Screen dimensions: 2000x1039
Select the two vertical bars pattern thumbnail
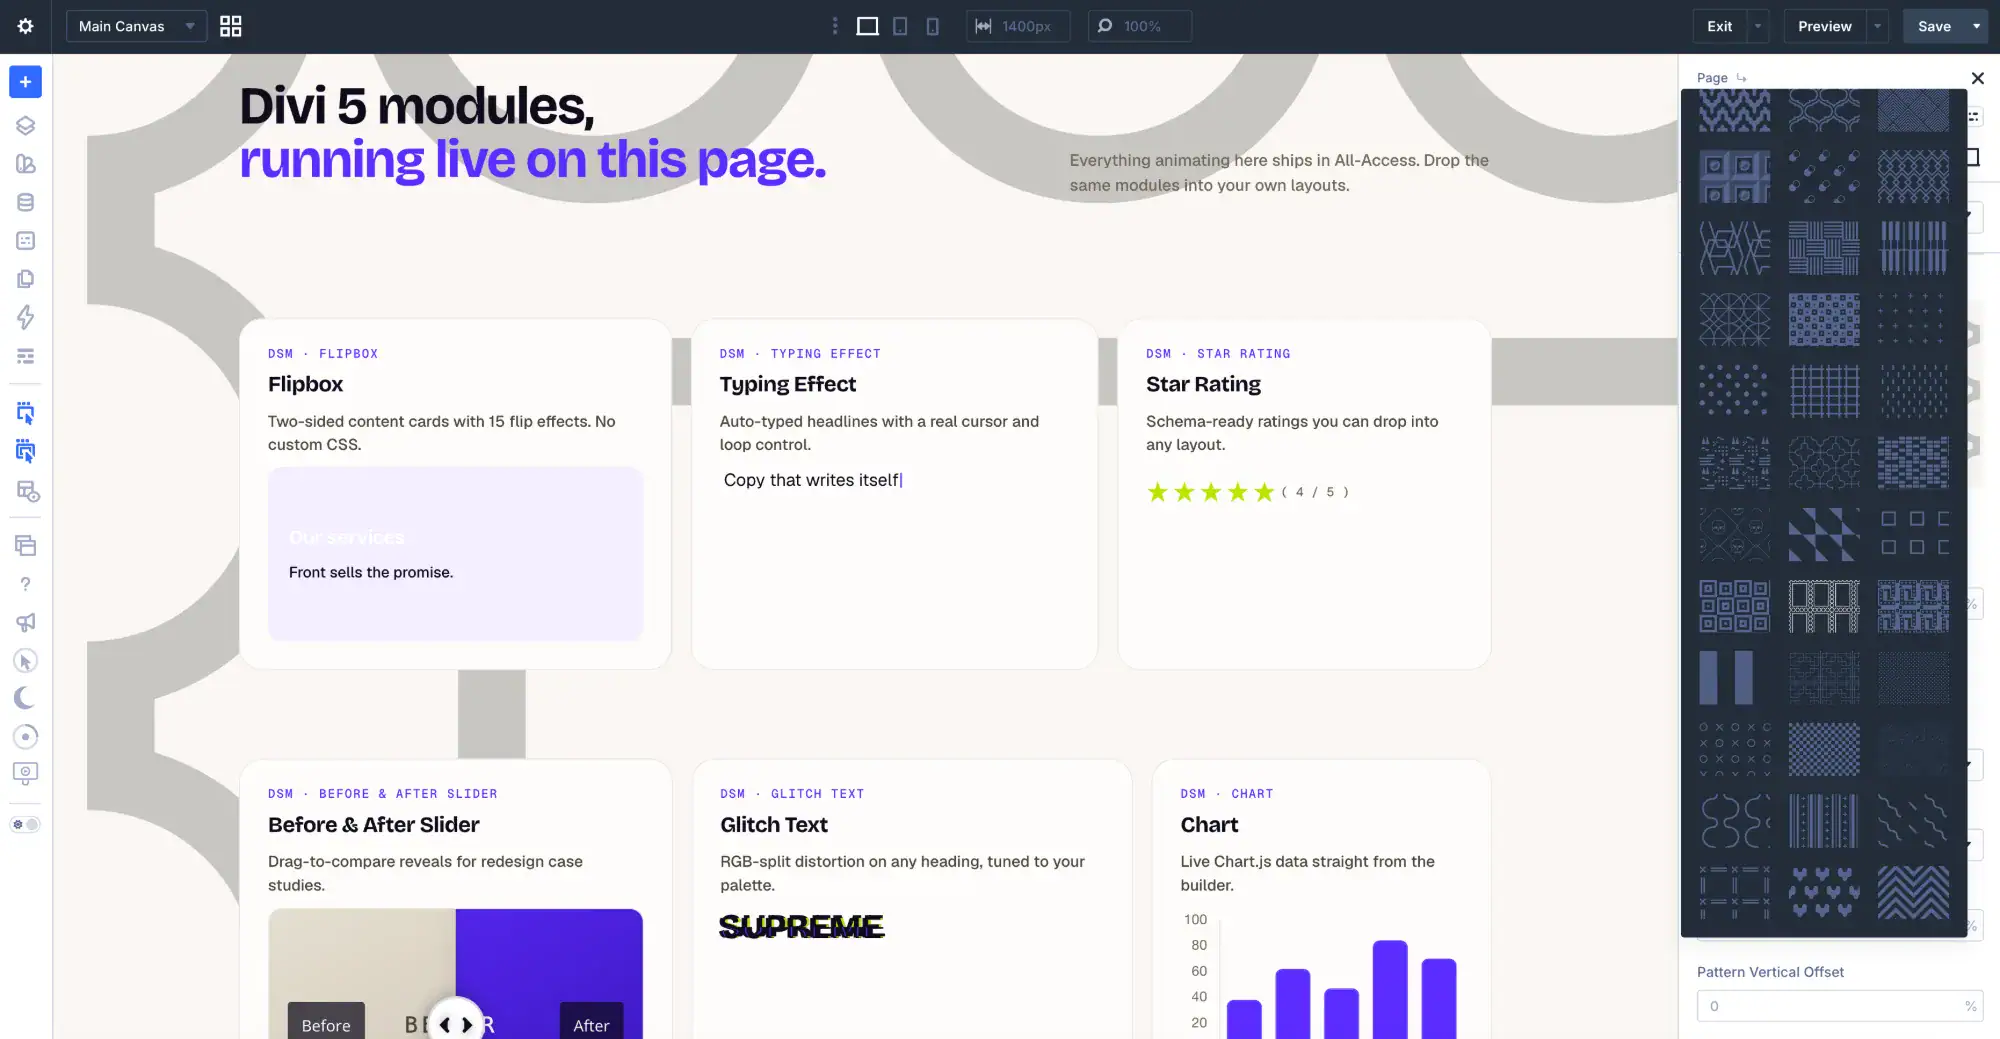[1734, 677]
